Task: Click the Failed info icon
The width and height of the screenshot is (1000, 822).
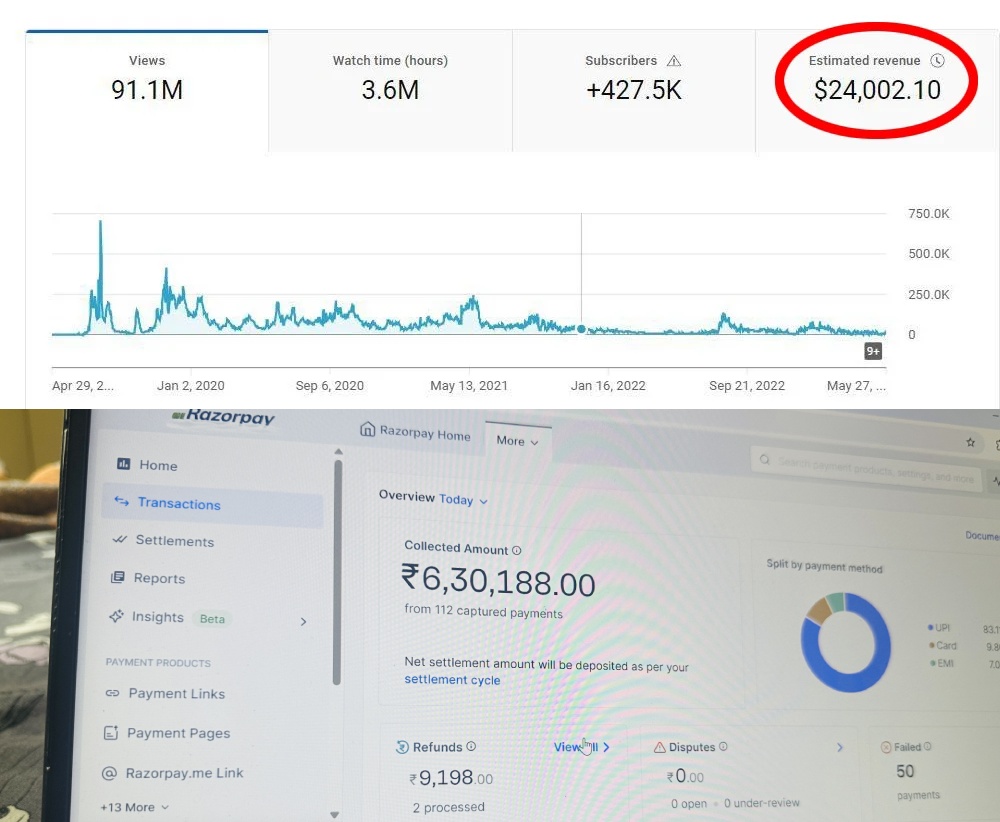Action: tap(927, 746)
